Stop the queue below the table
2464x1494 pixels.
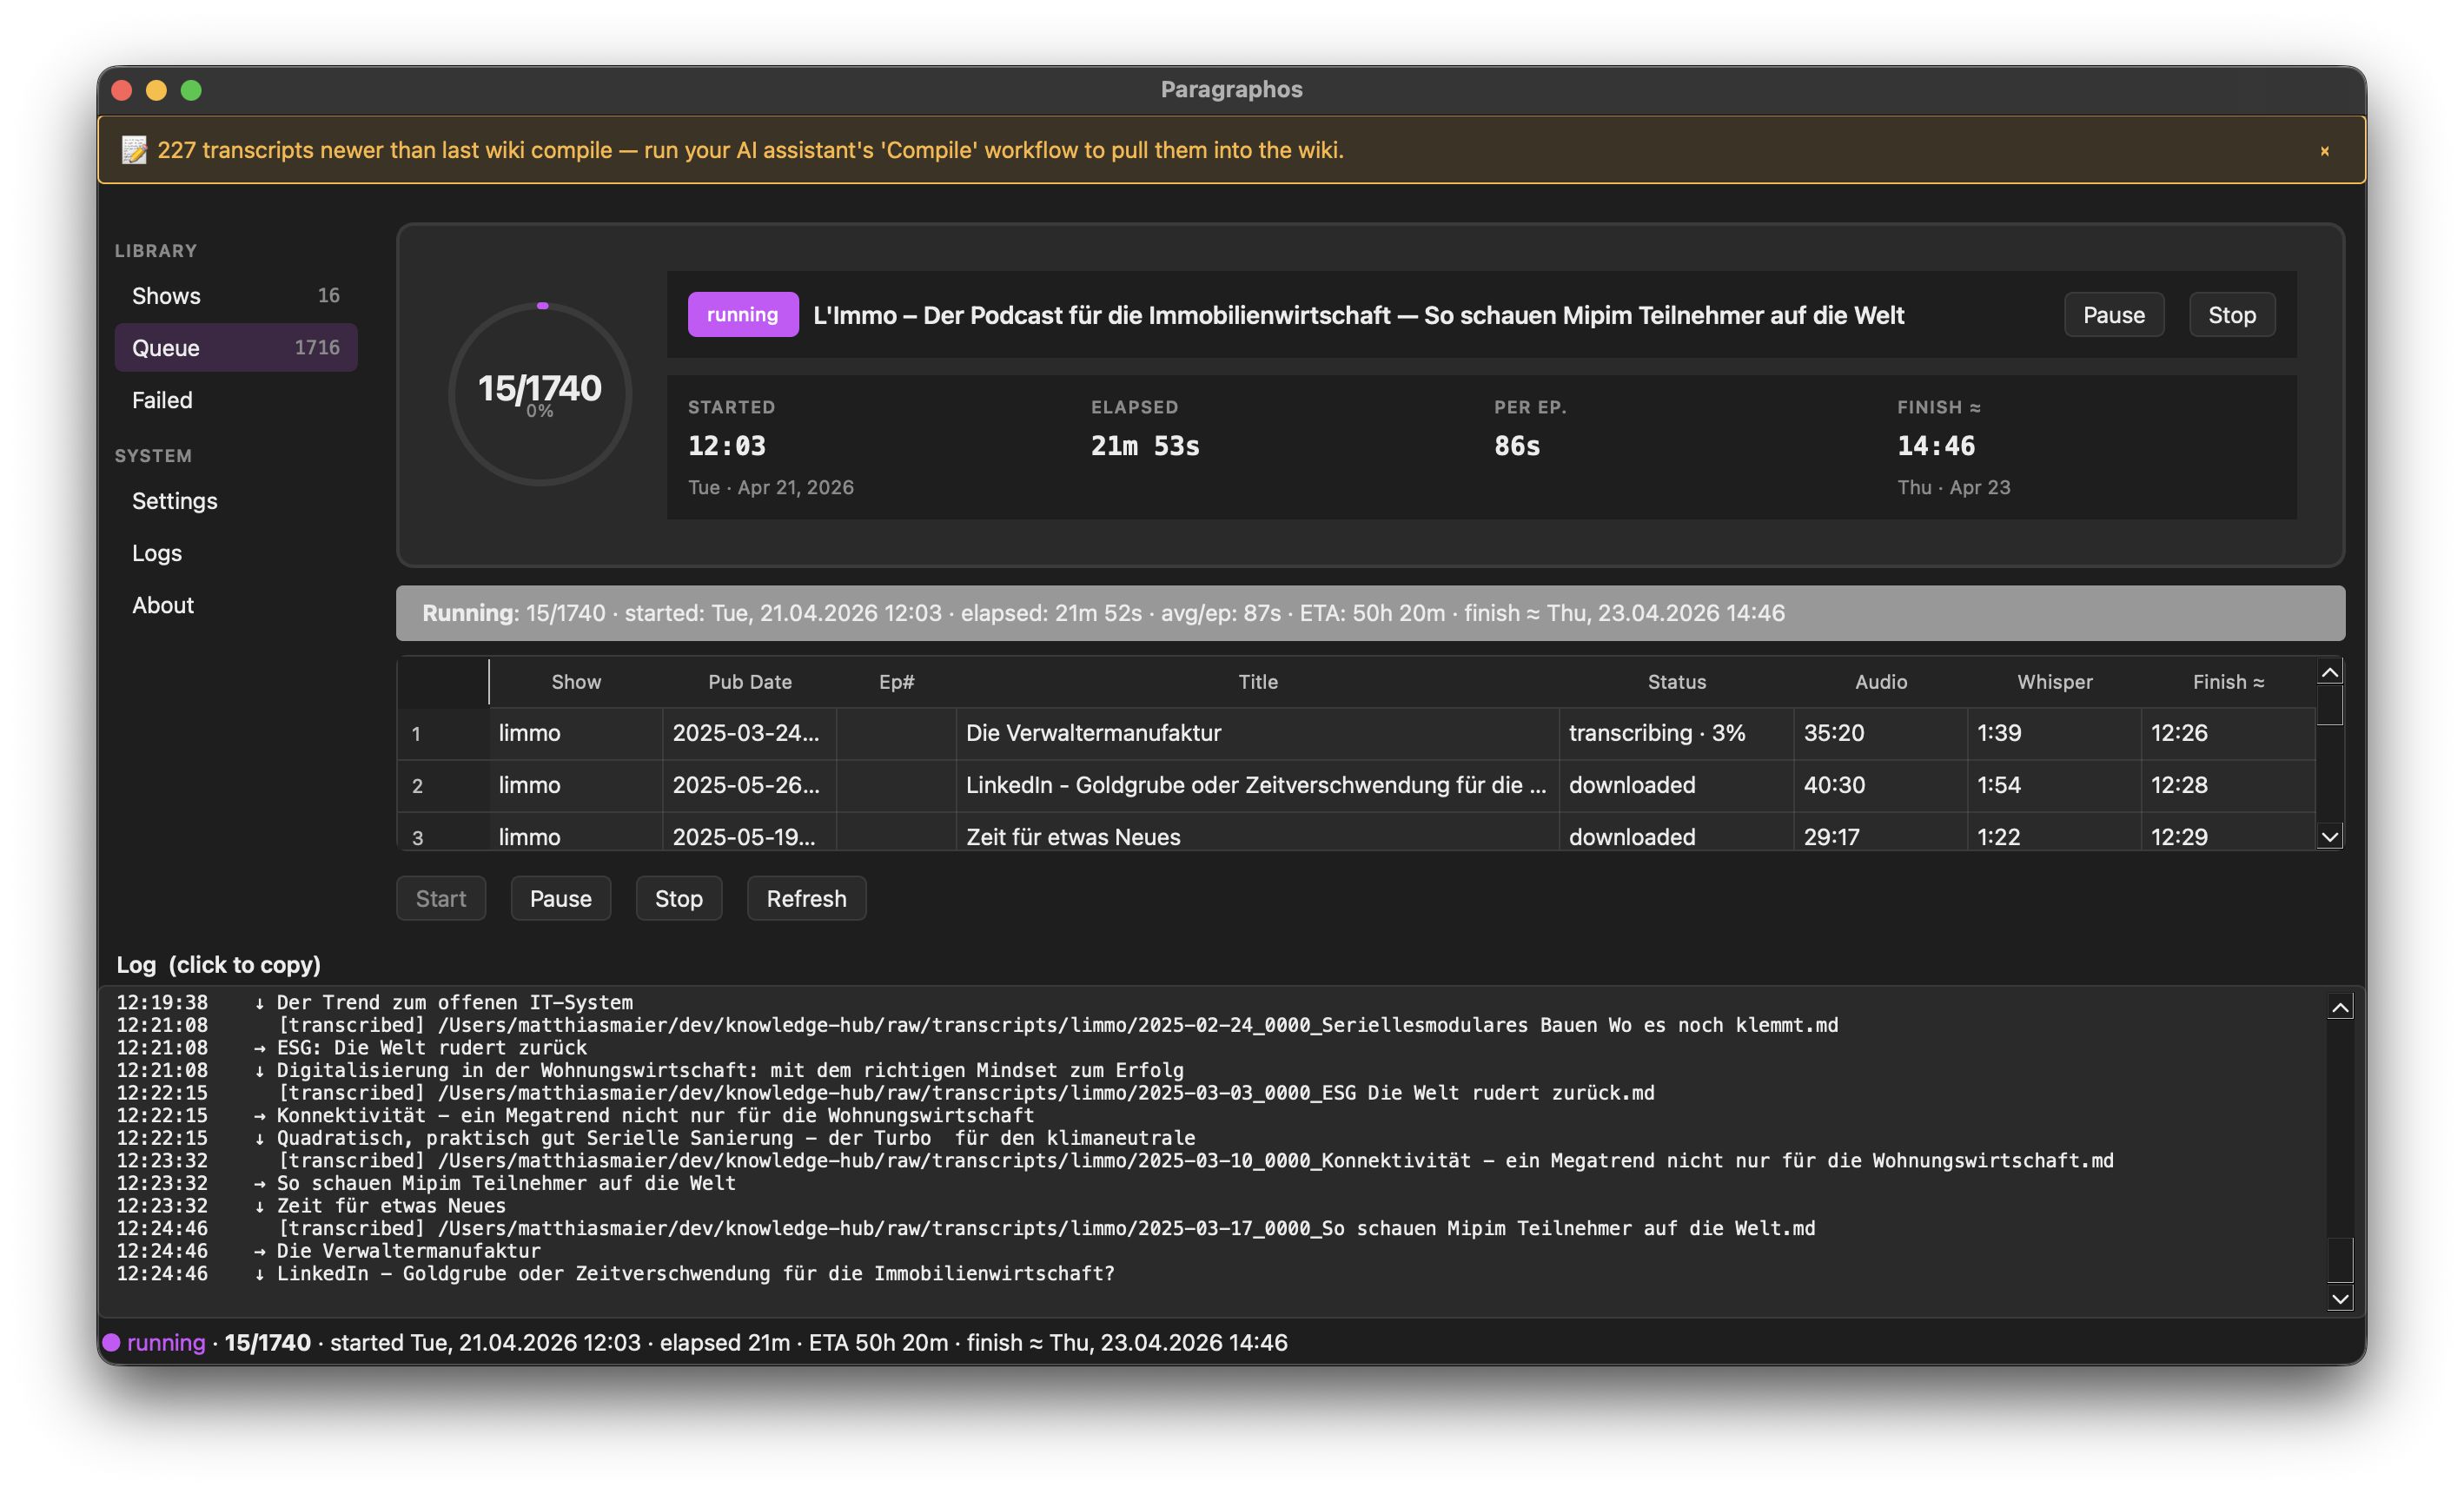[679, 898]
